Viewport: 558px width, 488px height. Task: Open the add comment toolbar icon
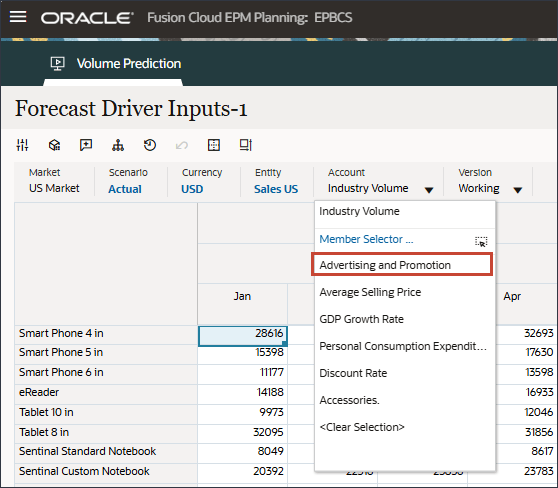(86, 145)
